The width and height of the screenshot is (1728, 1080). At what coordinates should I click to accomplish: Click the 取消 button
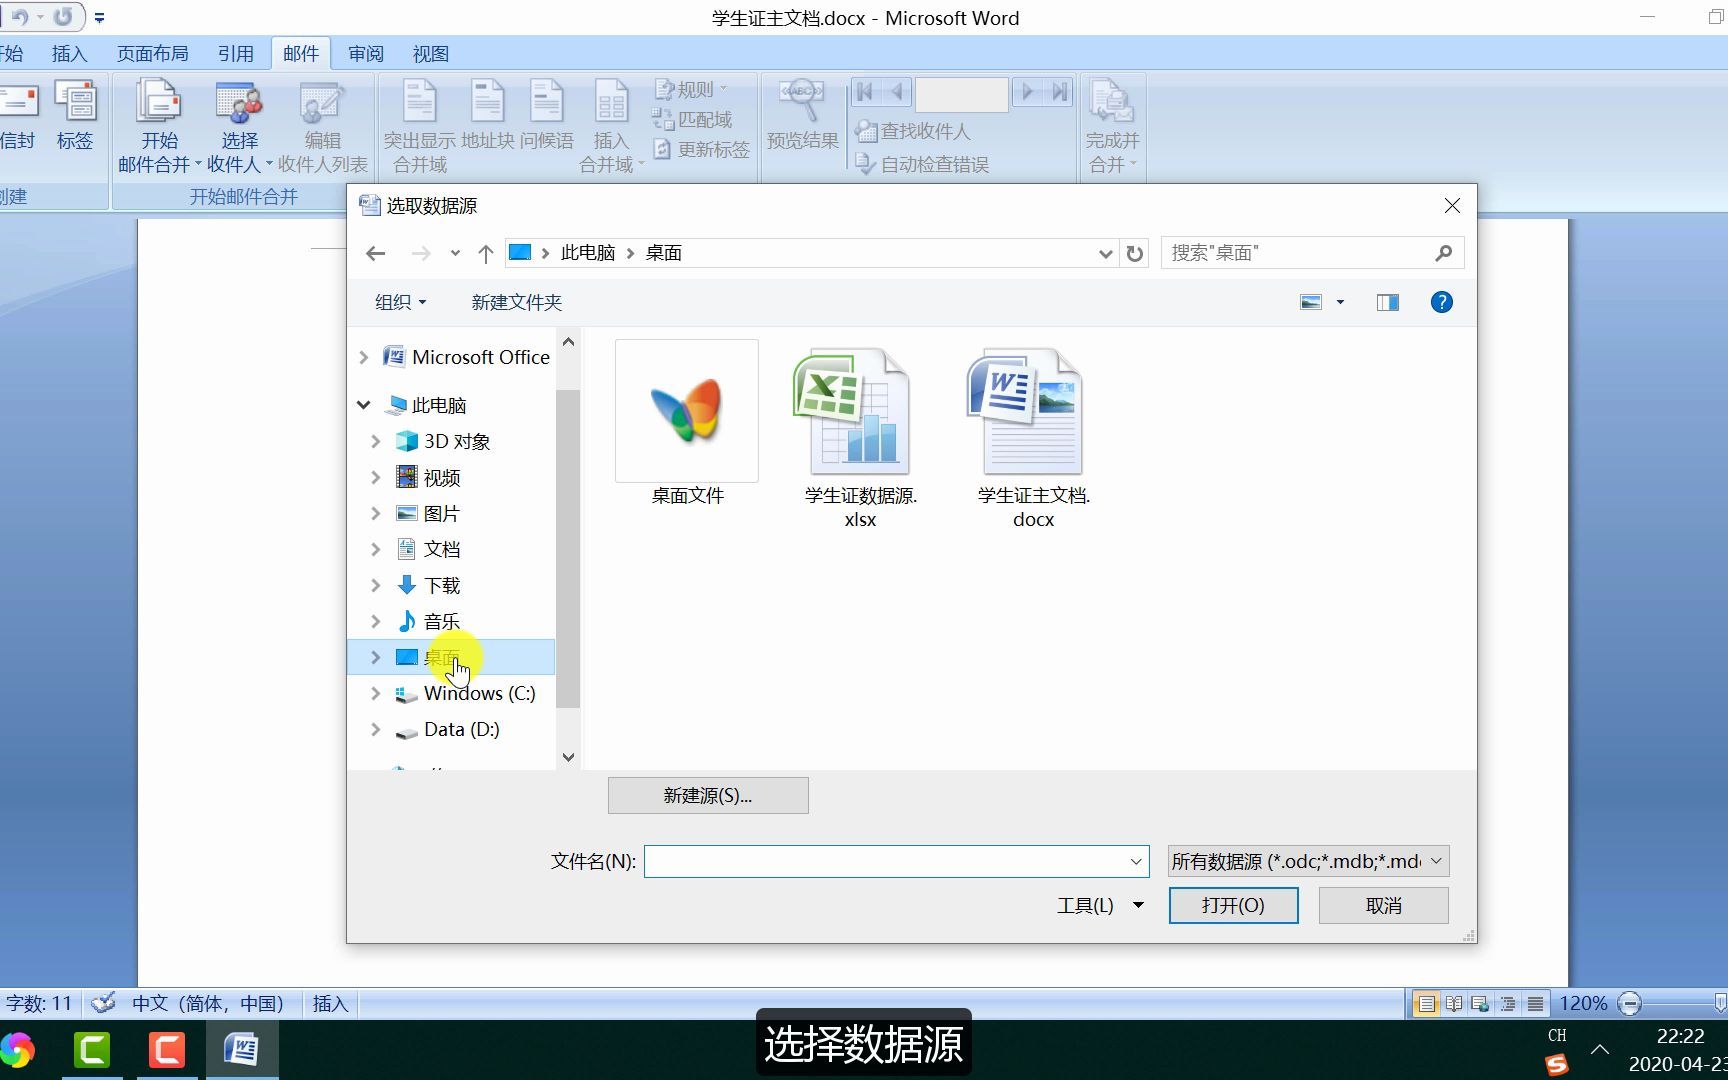tap(1383, 905)
